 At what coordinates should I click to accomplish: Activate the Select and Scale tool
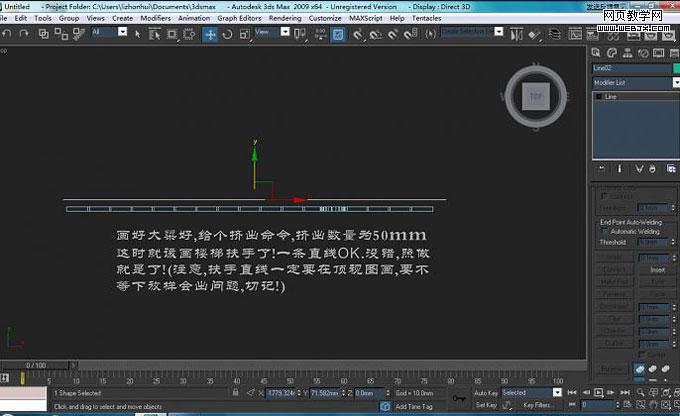245,34
